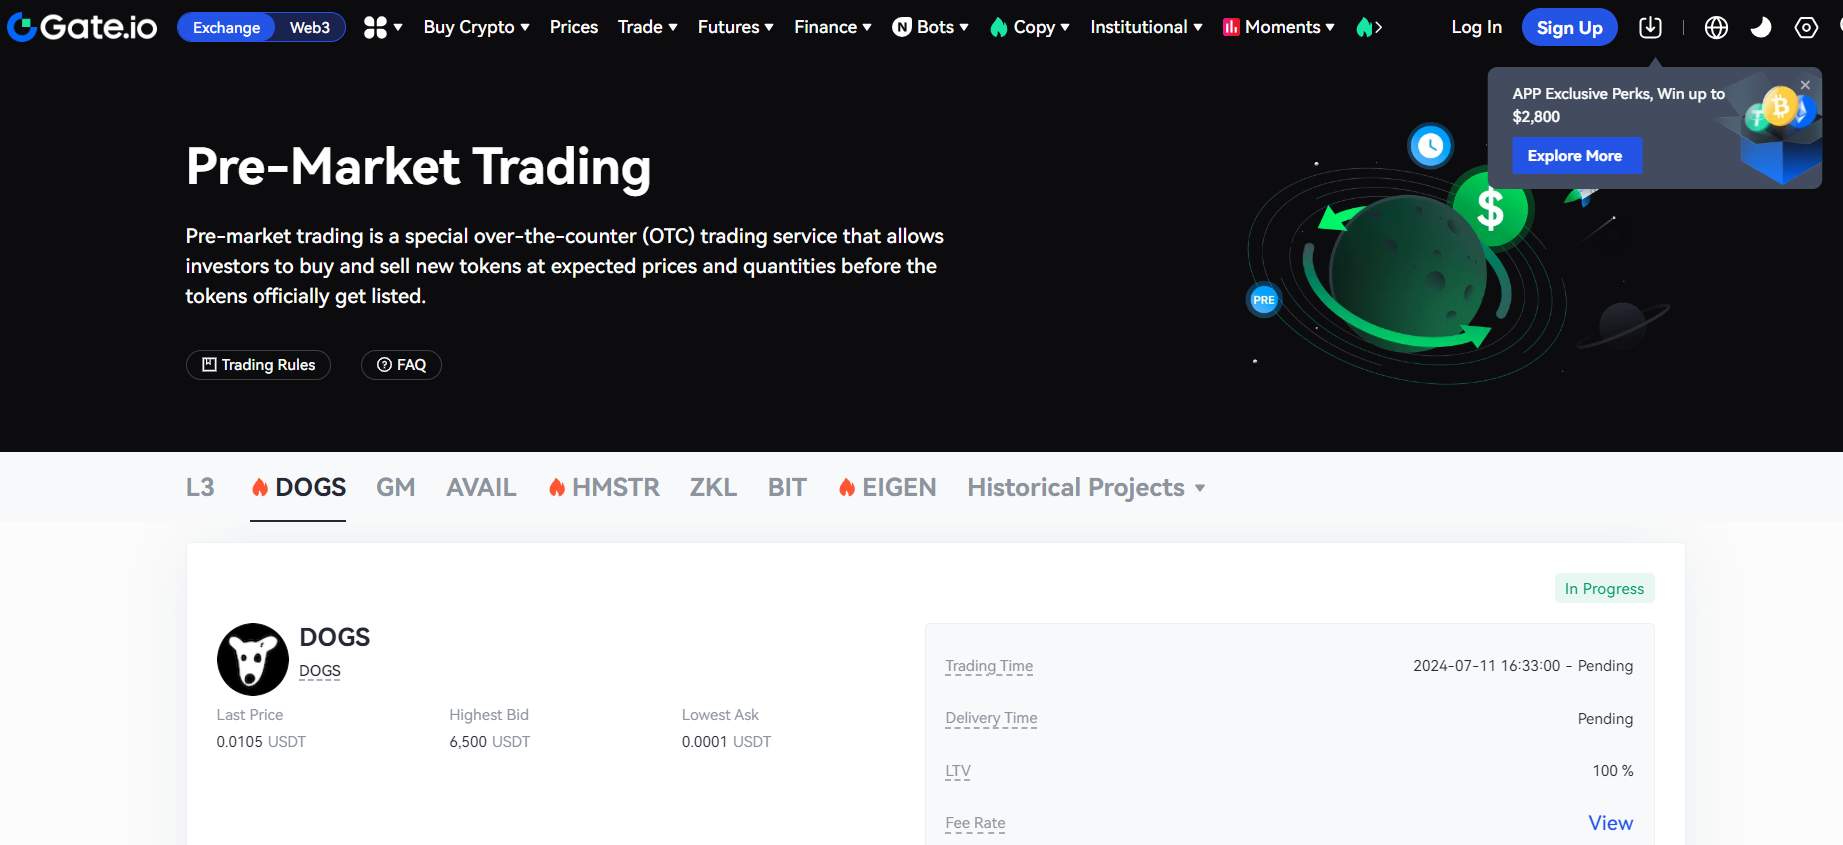This screenshot has width=1843, height=845.
Task: Select the ZKL project tab
Action: (713, 487)
